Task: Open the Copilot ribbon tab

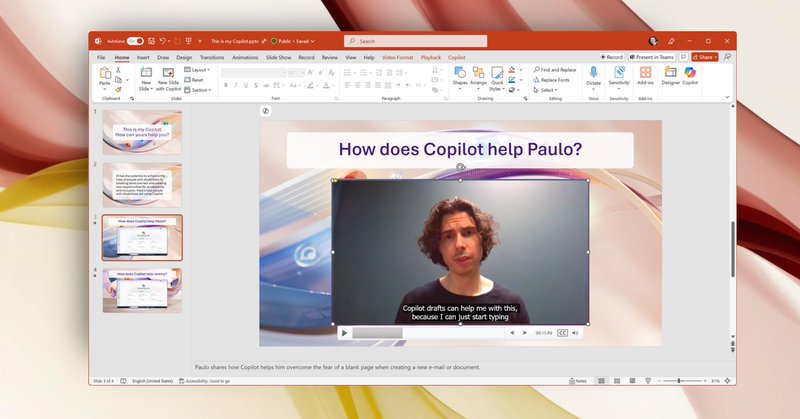Action: tap(457, 58)
